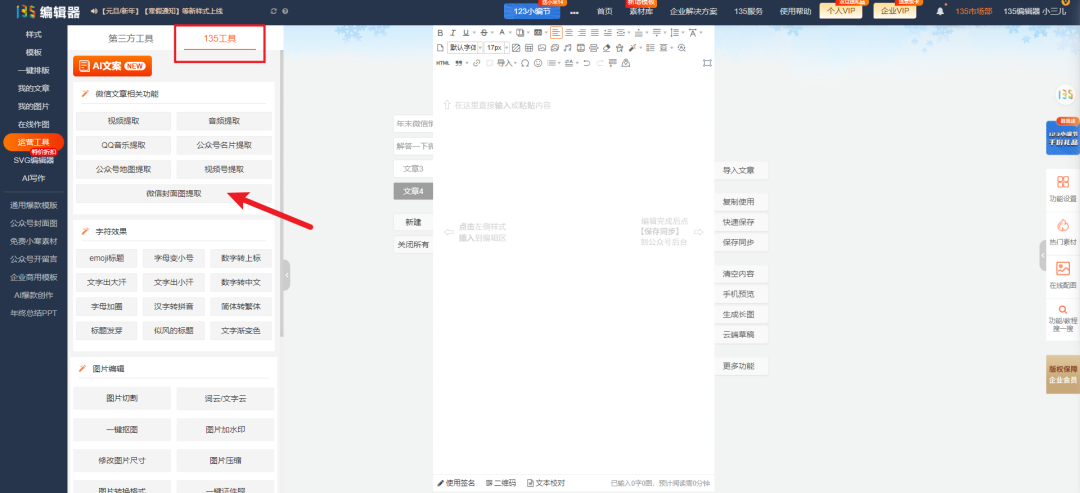Viewport: 1080px width, 493px height.
Task: Open the emoji smiley picker
Action: point(538,63)
